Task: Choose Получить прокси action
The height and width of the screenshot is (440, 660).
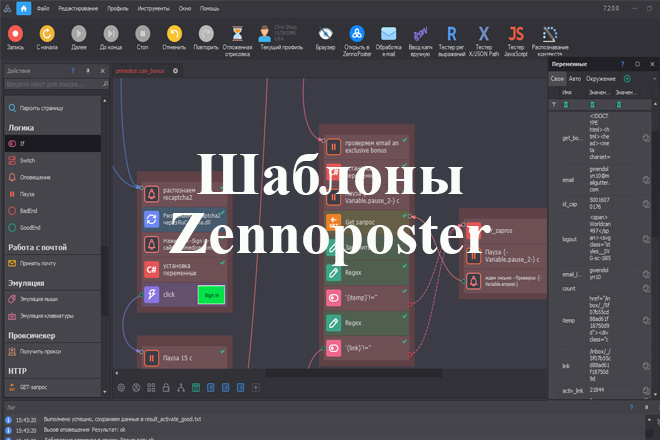Action: 53,352
